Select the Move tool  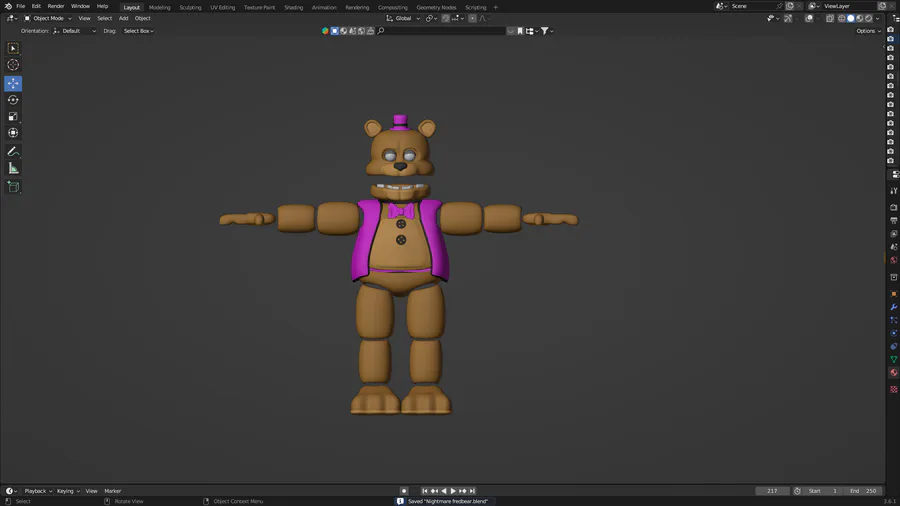click(13, 83)
